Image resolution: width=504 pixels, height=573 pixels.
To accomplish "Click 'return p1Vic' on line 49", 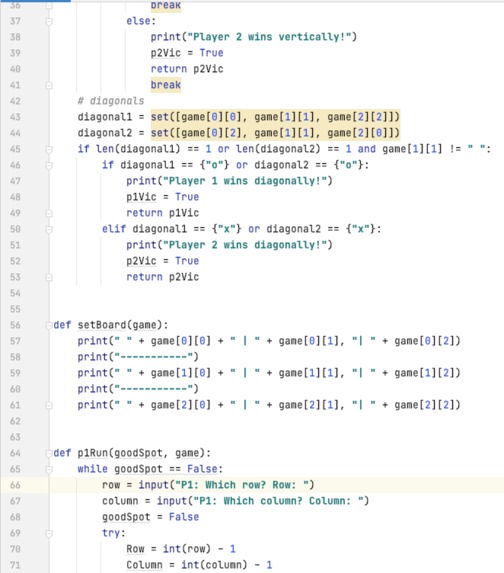I will point(163,213).
